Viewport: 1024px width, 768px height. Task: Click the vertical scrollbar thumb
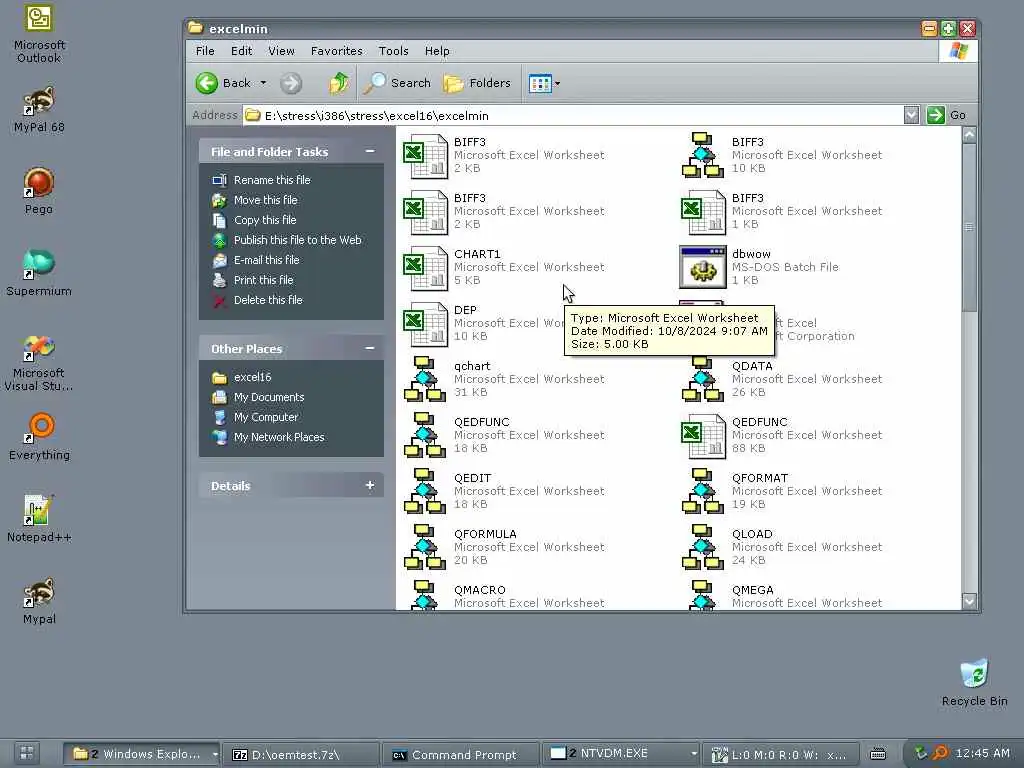[969, 227]
